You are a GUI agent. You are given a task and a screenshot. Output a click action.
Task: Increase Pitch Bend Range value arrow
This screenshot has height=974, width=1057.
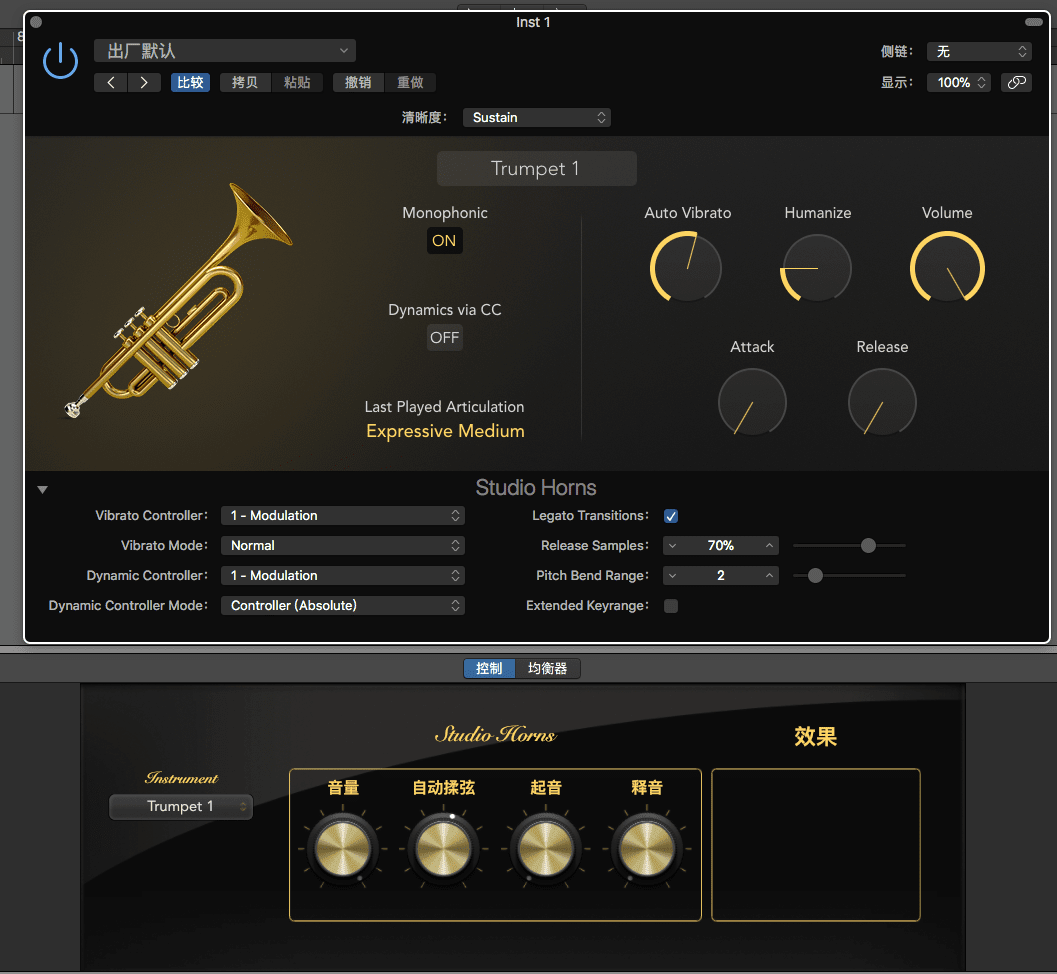point(769,576)
